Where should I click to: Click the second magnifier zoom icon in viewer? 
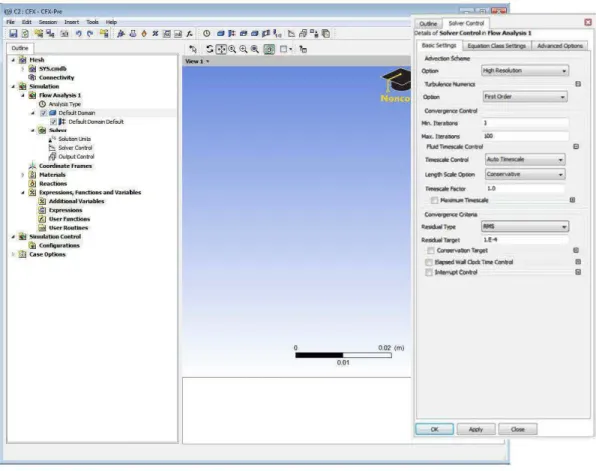click(x=244, y=49)
